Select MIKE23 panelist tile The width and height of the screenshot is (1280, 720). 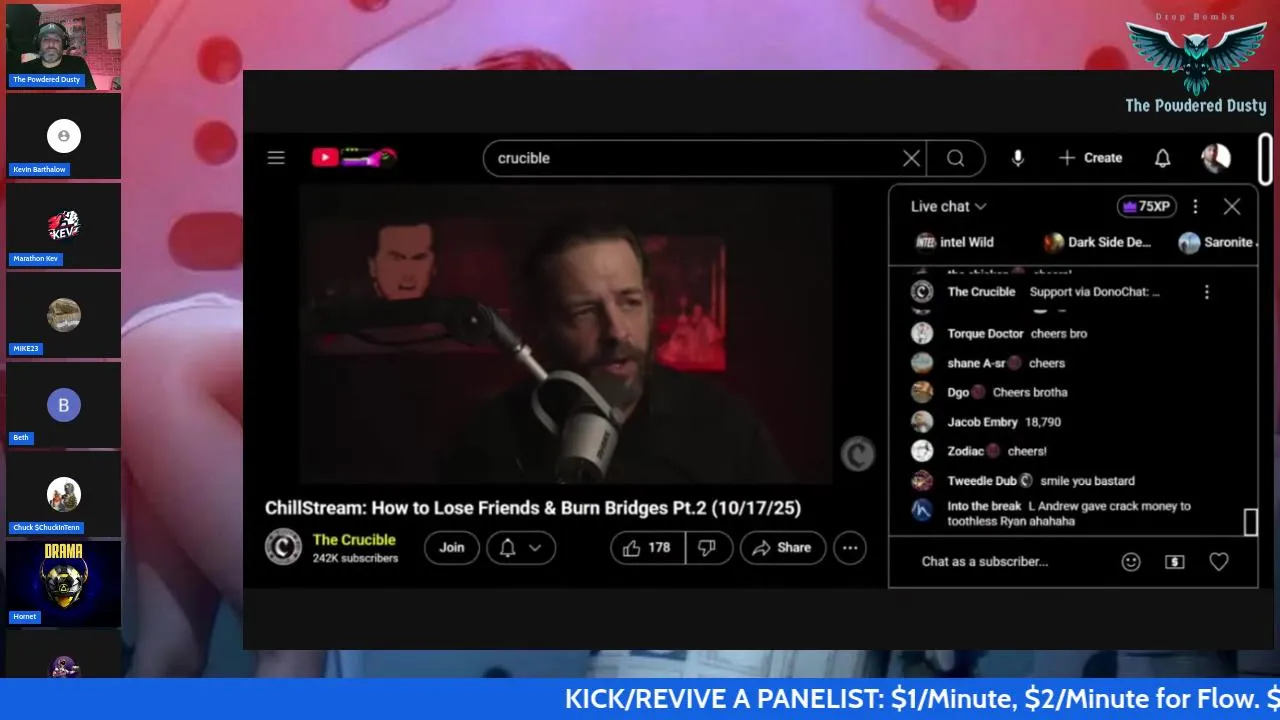pos(63,315)
